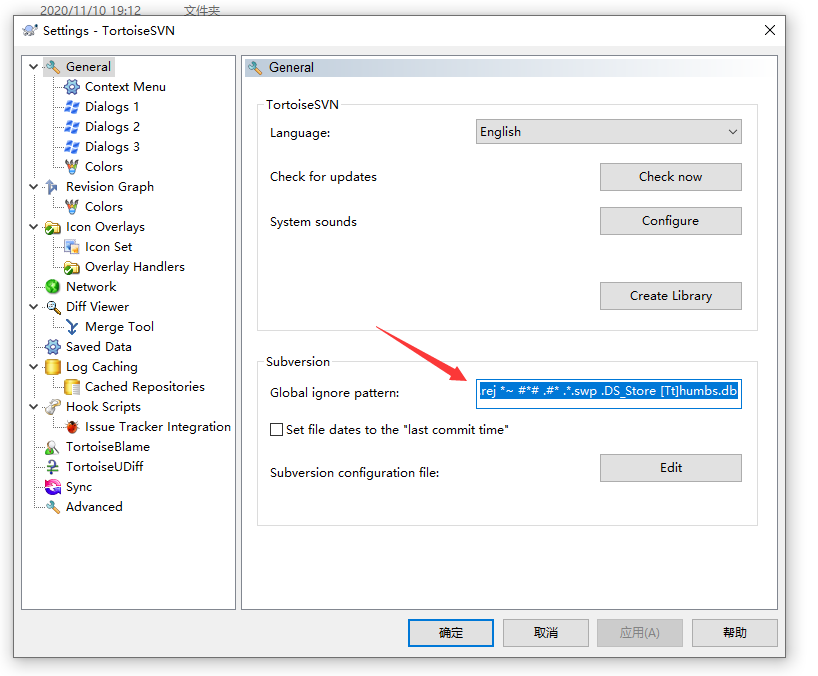Click the Diff Viewer magnifier icon
The height and width of the screenshot is (676, 818).
coord(52,307)
